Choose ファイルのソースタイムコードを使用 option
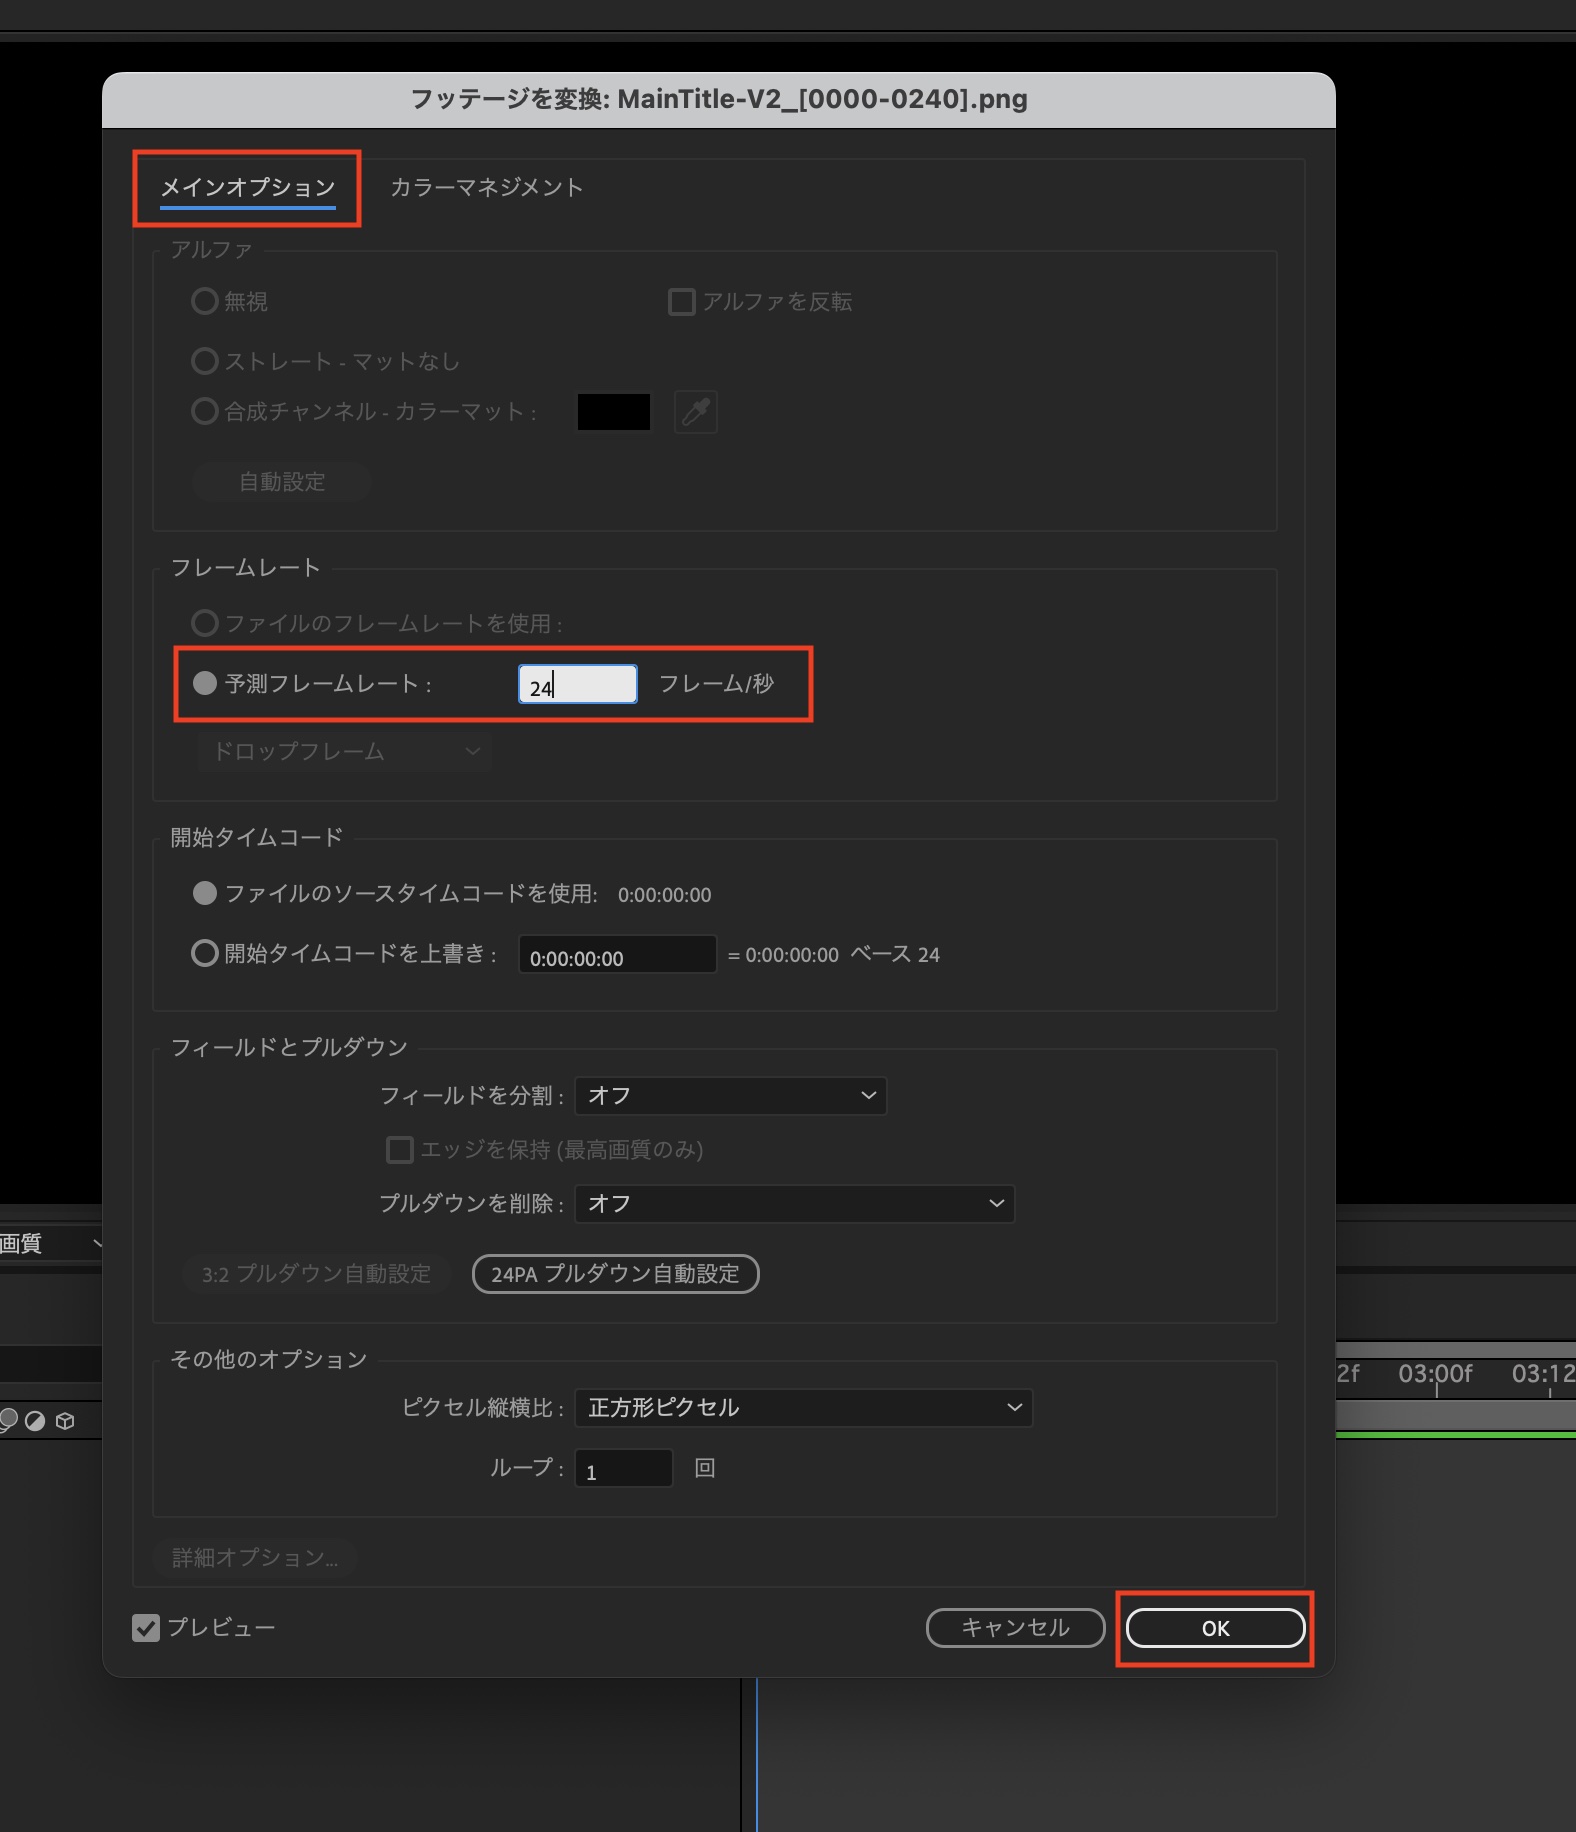 (205, 893)
